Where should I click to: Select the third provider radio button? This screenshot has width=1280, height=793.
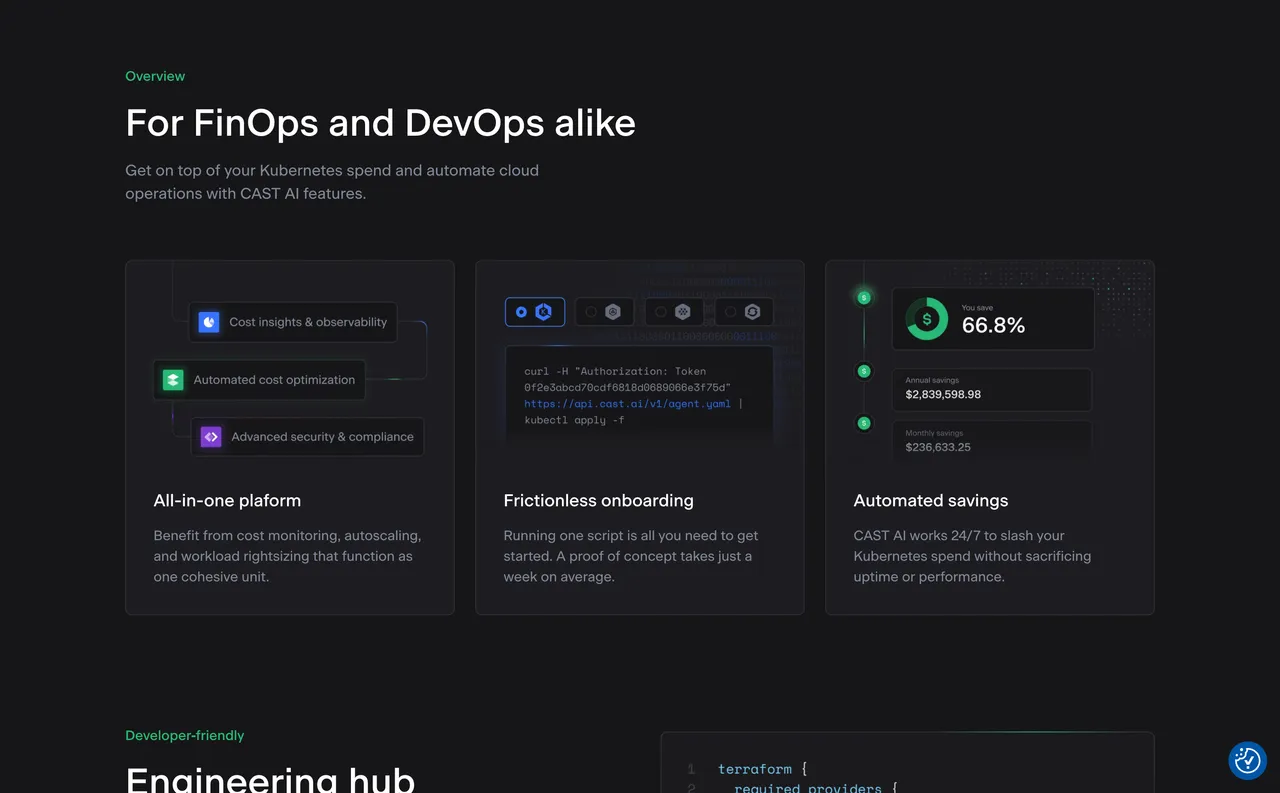click(661, 312)
